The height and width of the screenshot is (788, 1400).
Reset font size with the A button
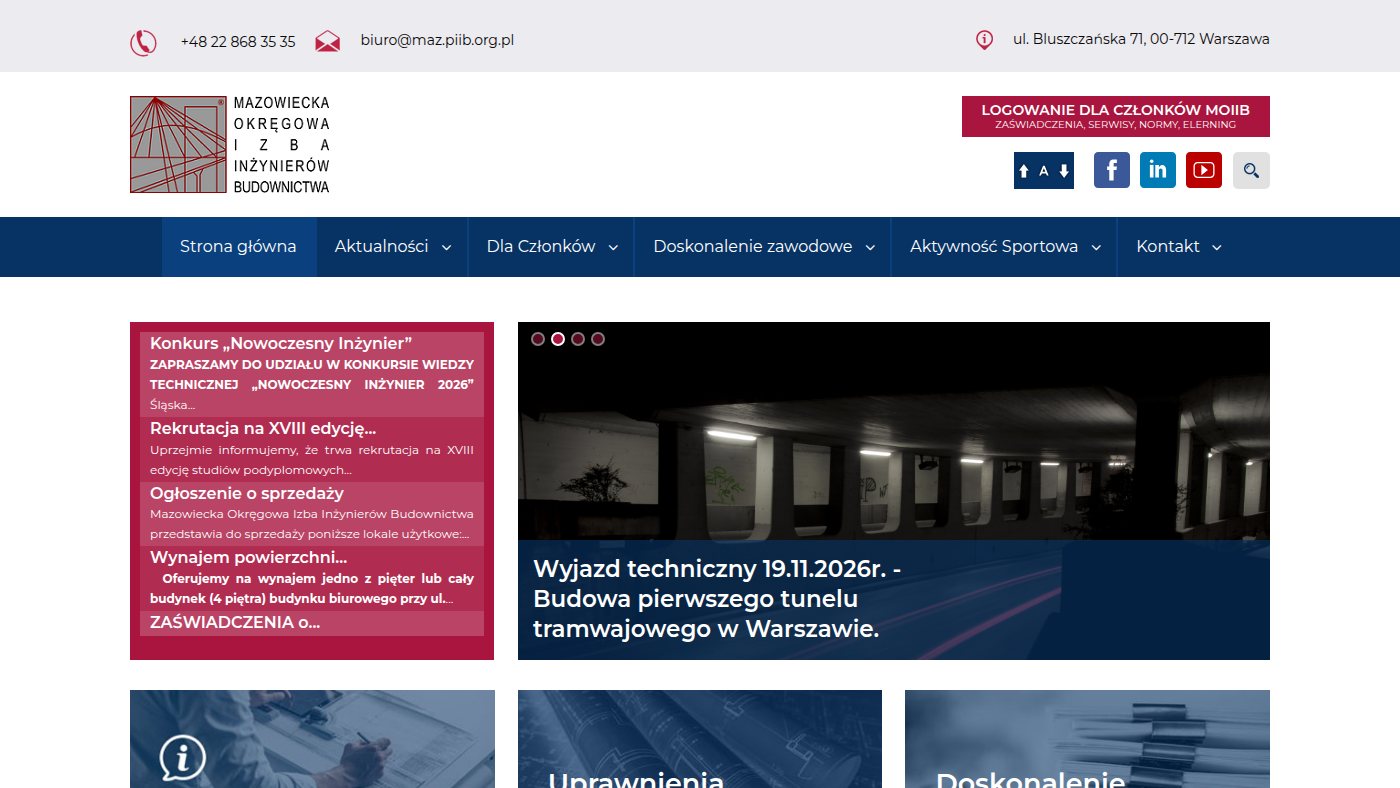(x=1043, y=171)
